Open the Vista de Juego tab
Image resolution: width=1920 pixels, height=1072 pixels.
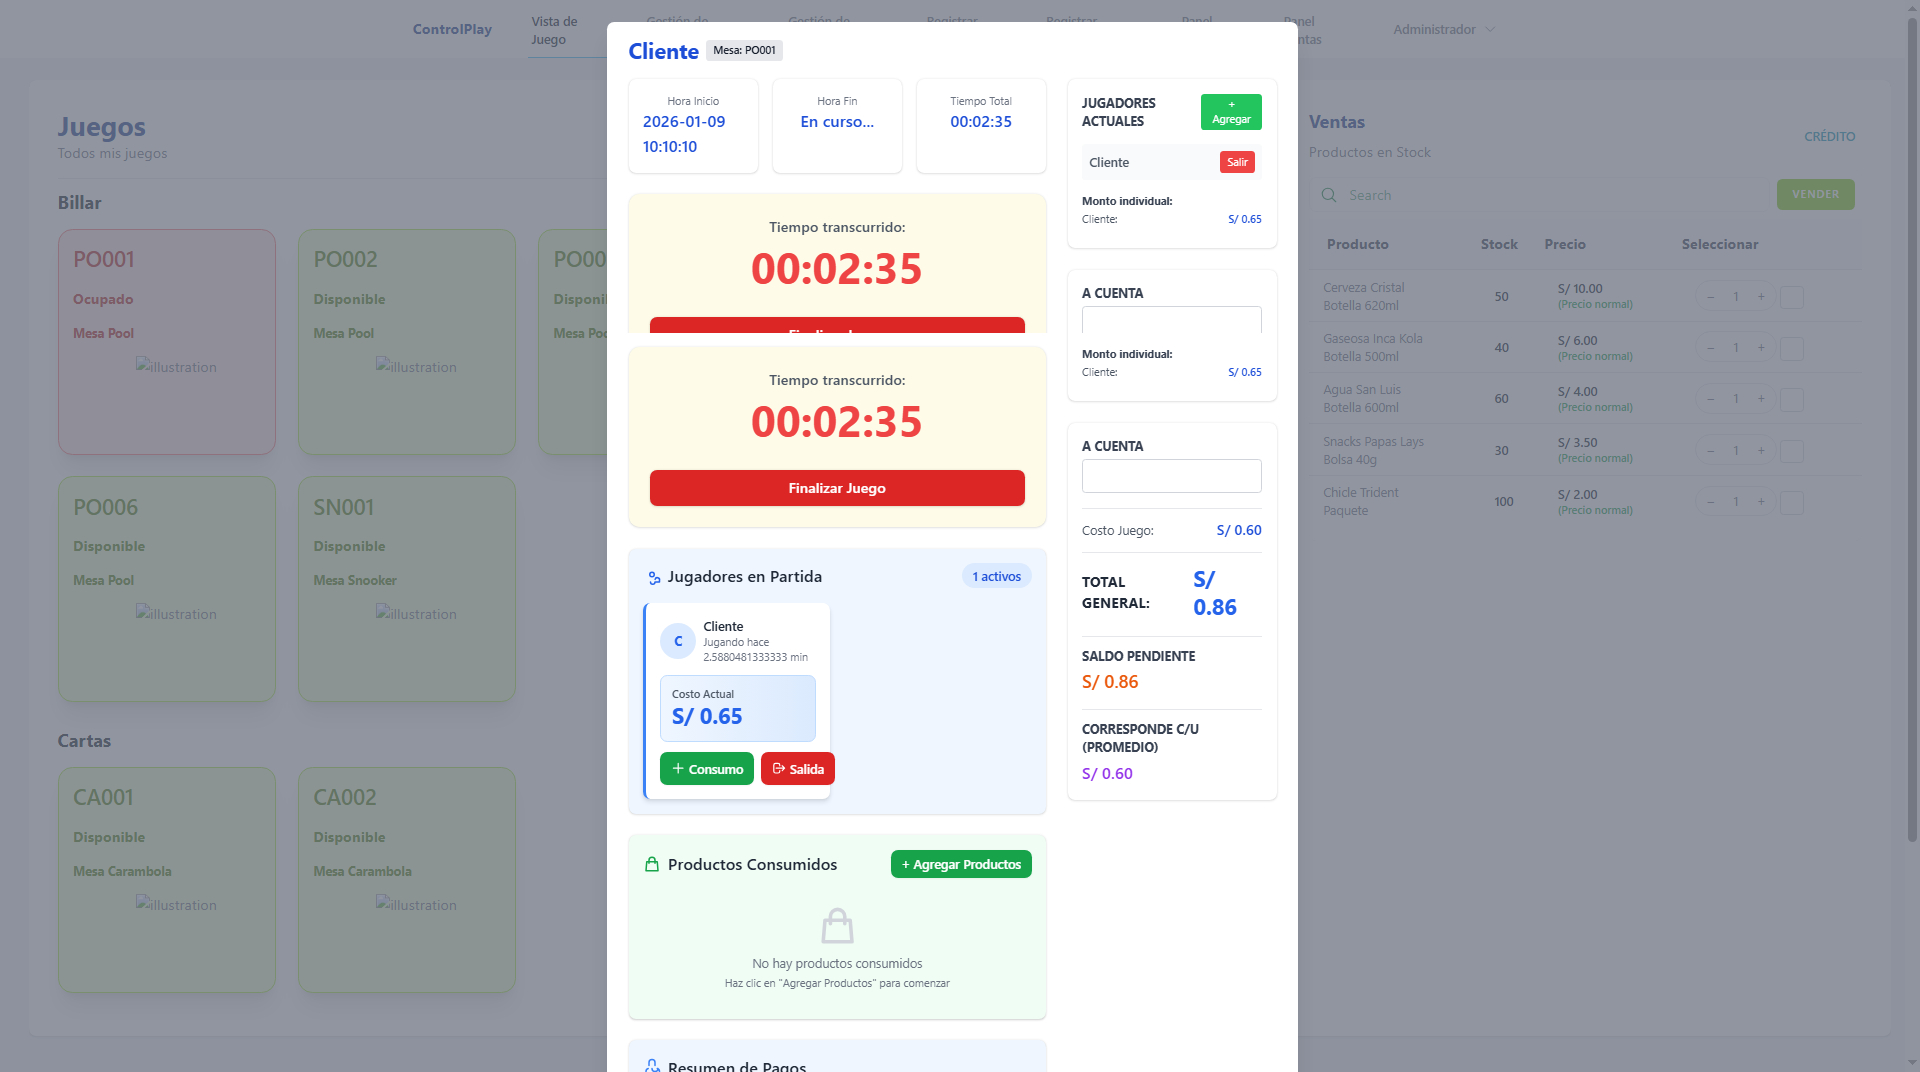554,30
